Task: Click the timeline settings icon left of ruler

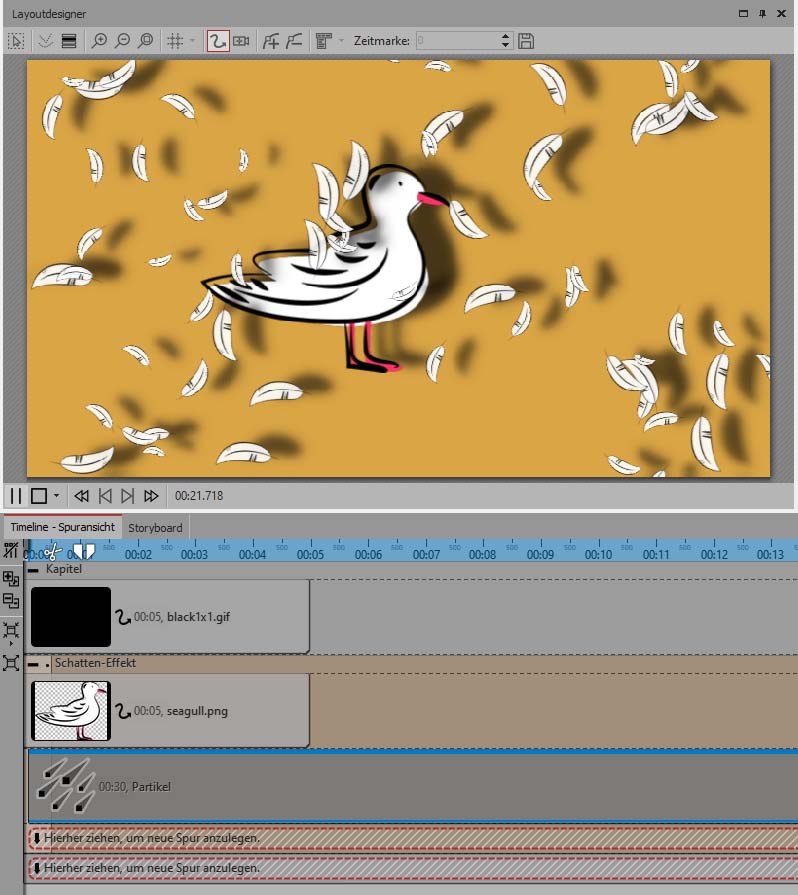Action: pos(10,550)
